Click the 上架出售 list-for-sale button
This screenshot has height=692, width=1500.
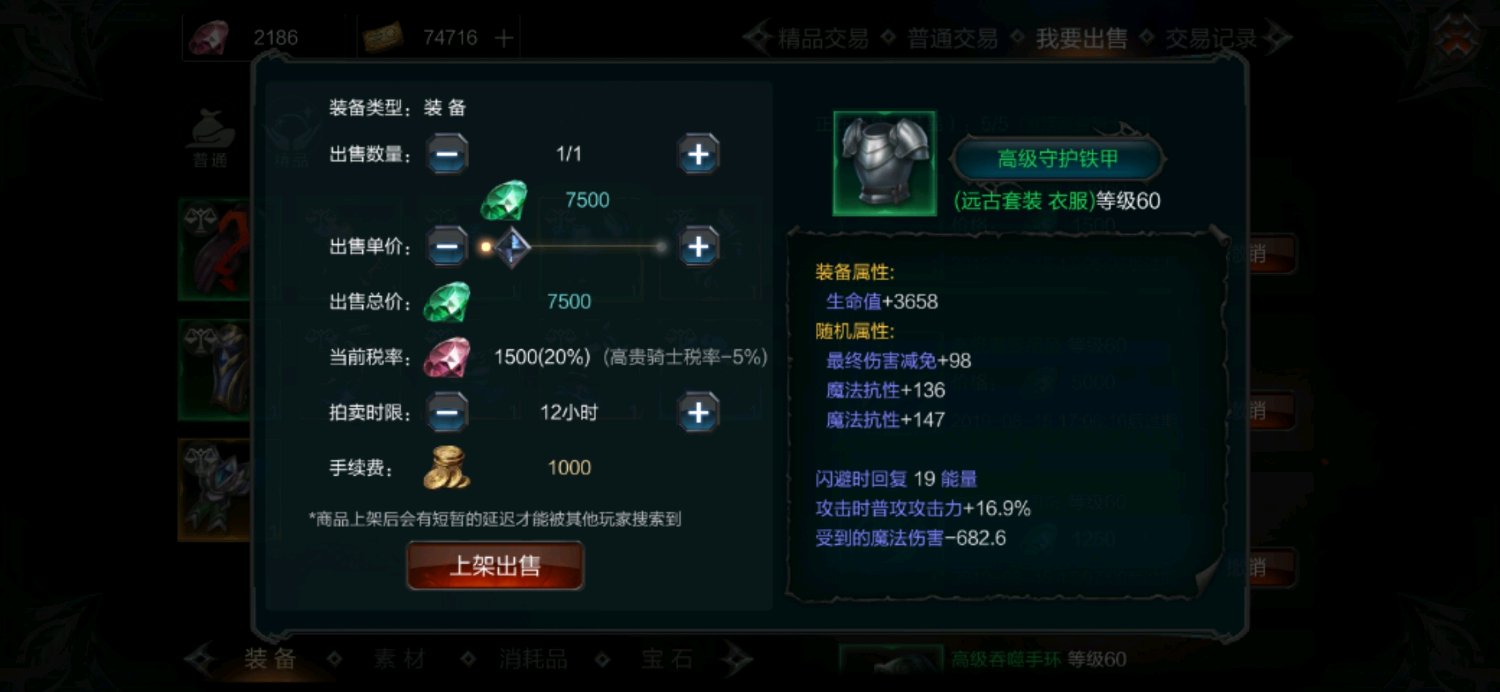pos(495,566)
